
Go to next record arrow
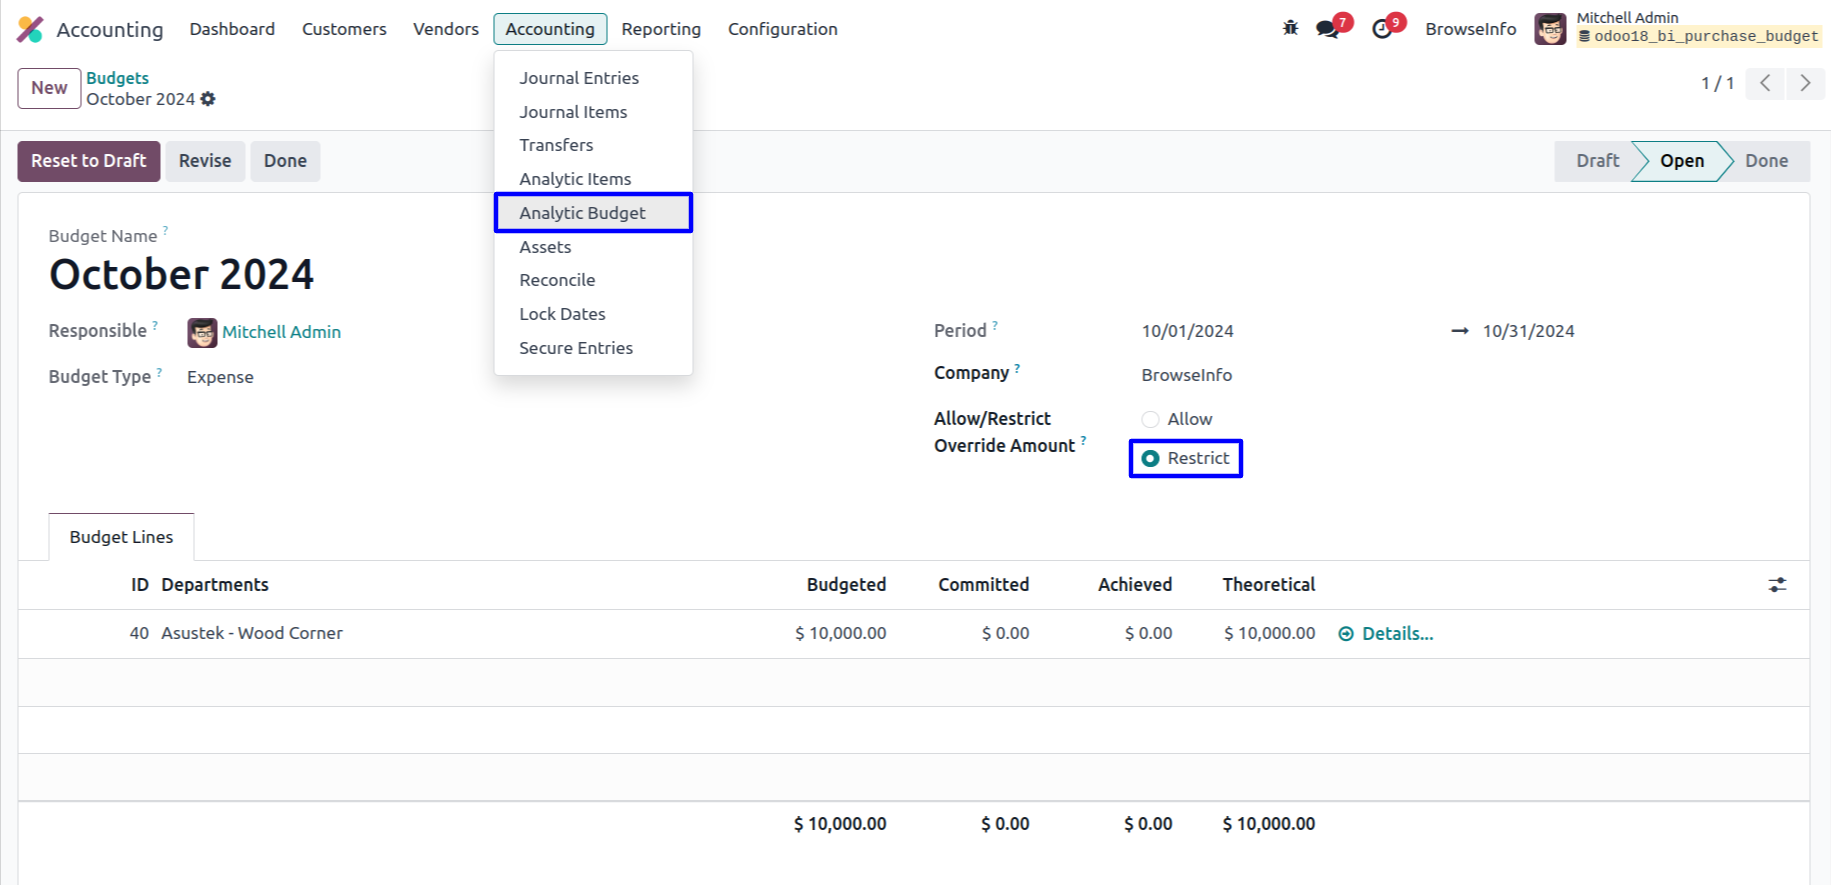tap(1804, 83)
